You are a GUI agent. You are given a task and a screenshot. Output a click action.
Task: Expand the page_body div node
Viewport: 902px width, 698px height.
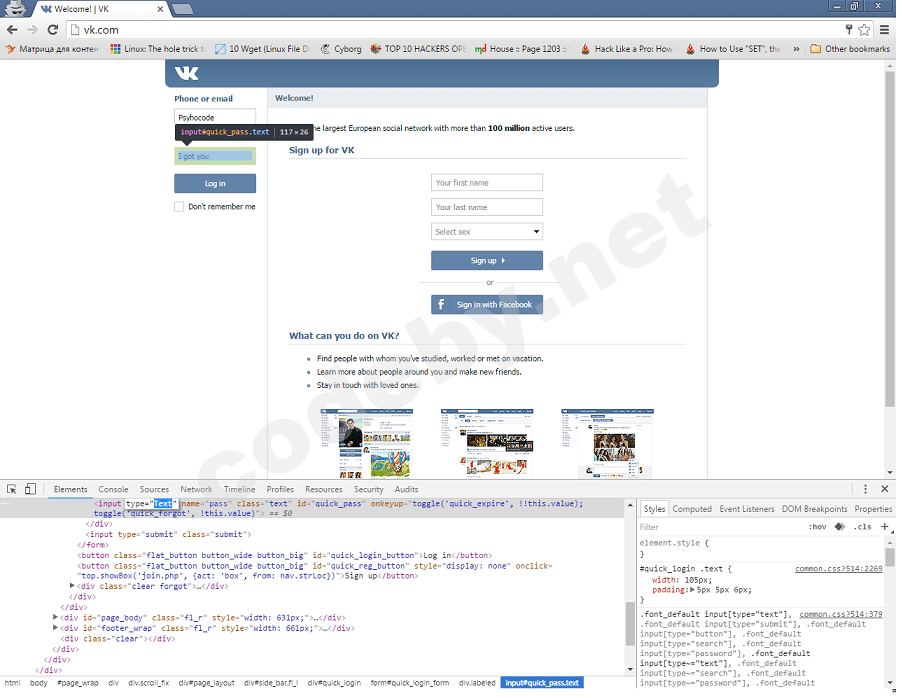55,617
